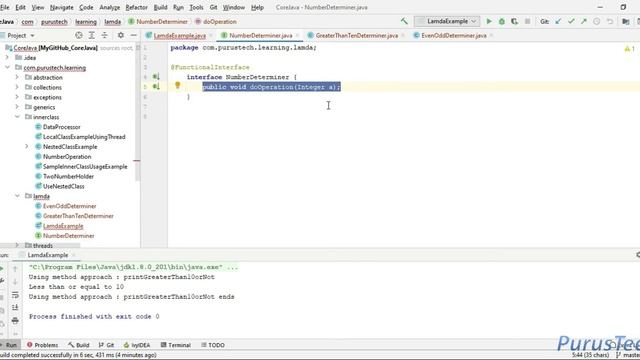Click the Build project hammer icon
This screenshot has width=640, height=360.
(404, 21)
